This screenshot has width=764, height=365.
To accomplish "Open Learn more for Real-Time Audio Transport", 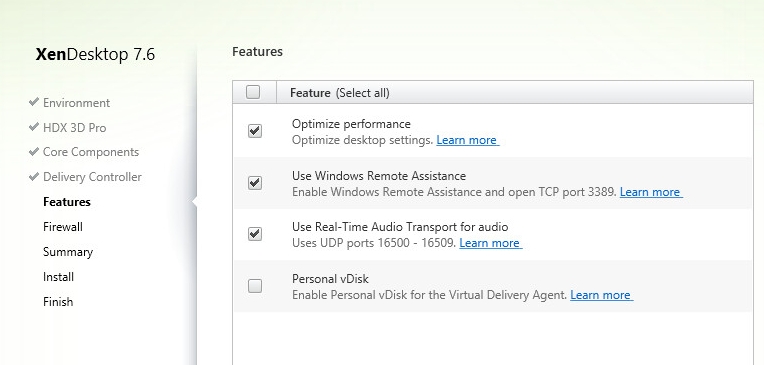I will [490, 243].
